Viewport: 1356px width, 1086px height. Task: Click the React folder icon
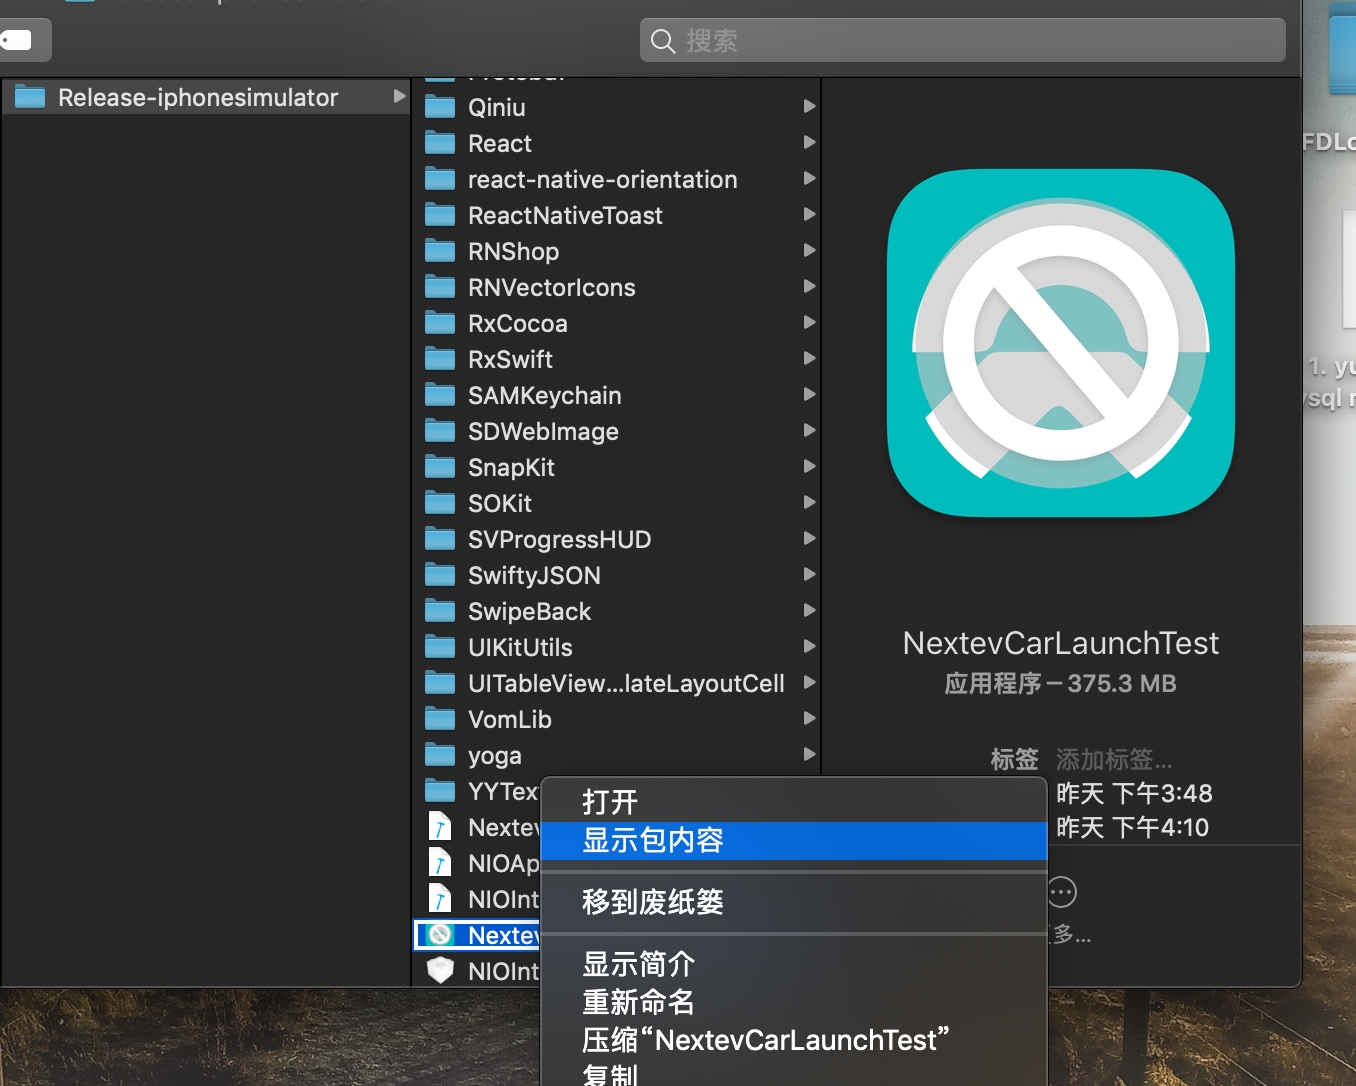pos(440,143)
